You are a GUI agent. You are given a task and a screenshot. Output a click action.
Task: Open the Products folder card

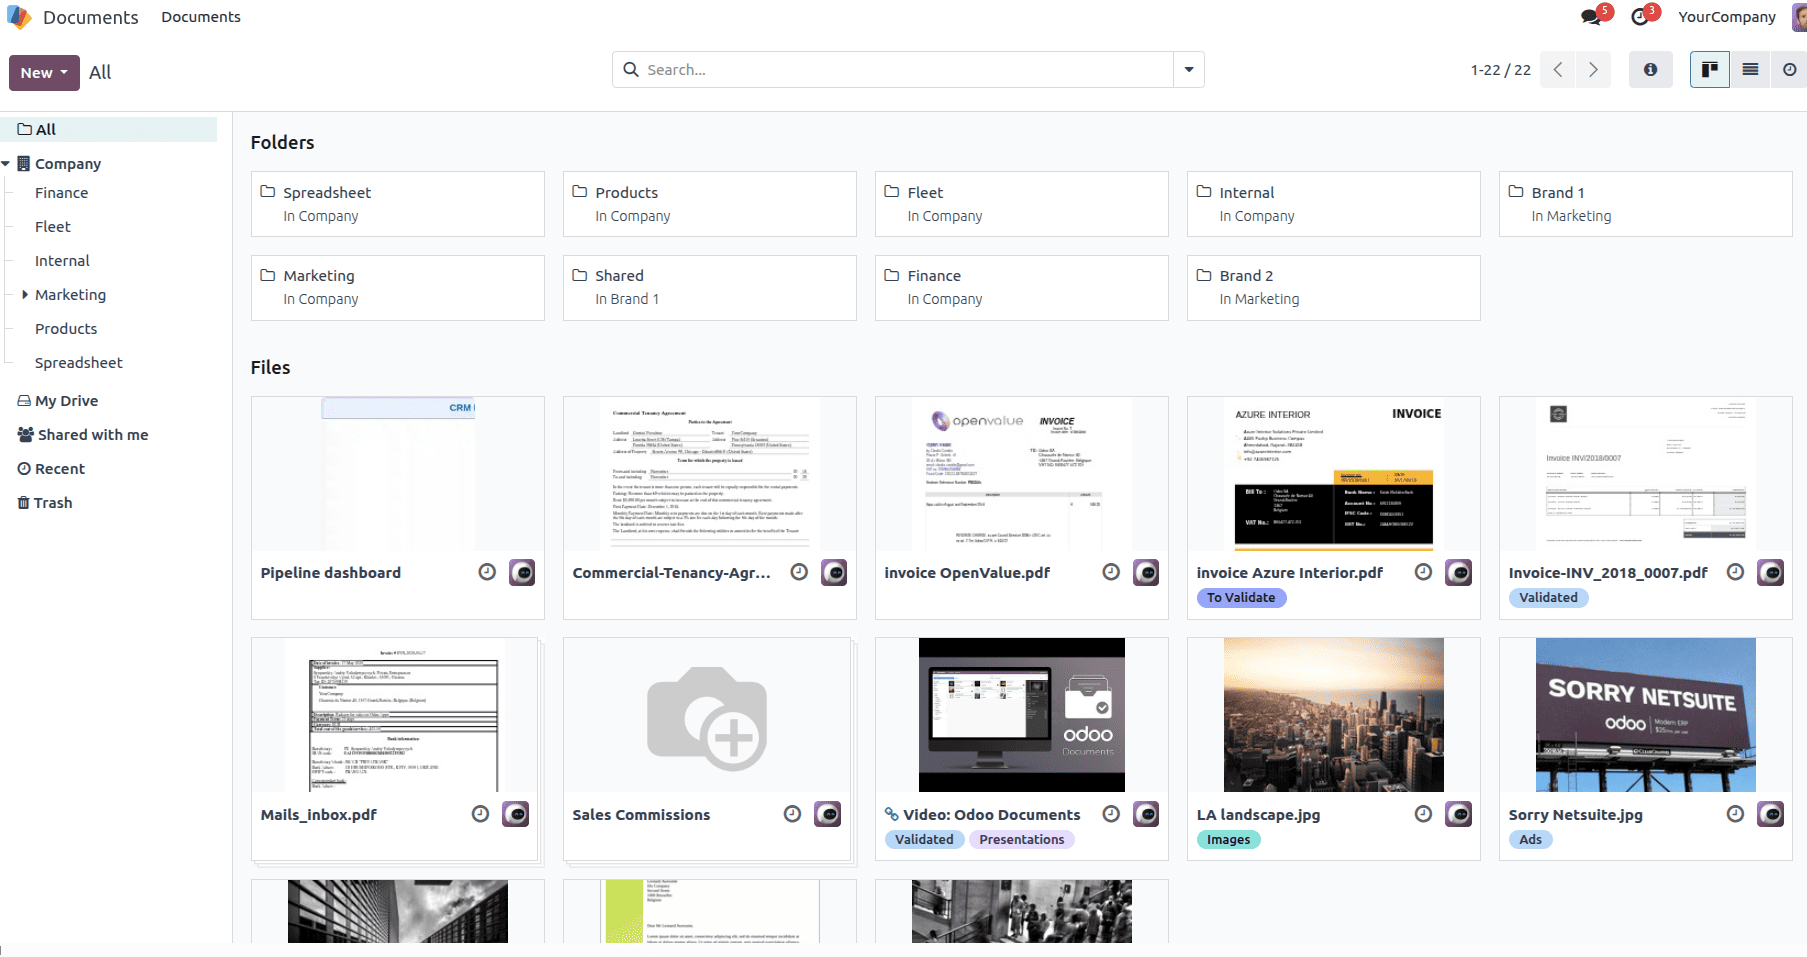710,204
